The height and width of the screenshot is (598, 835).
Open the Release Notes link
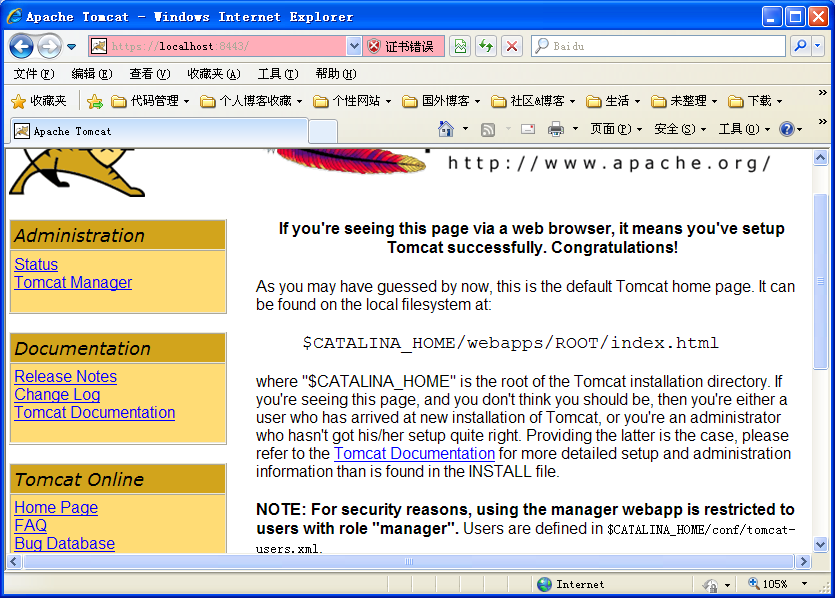[x=66, y=376]
